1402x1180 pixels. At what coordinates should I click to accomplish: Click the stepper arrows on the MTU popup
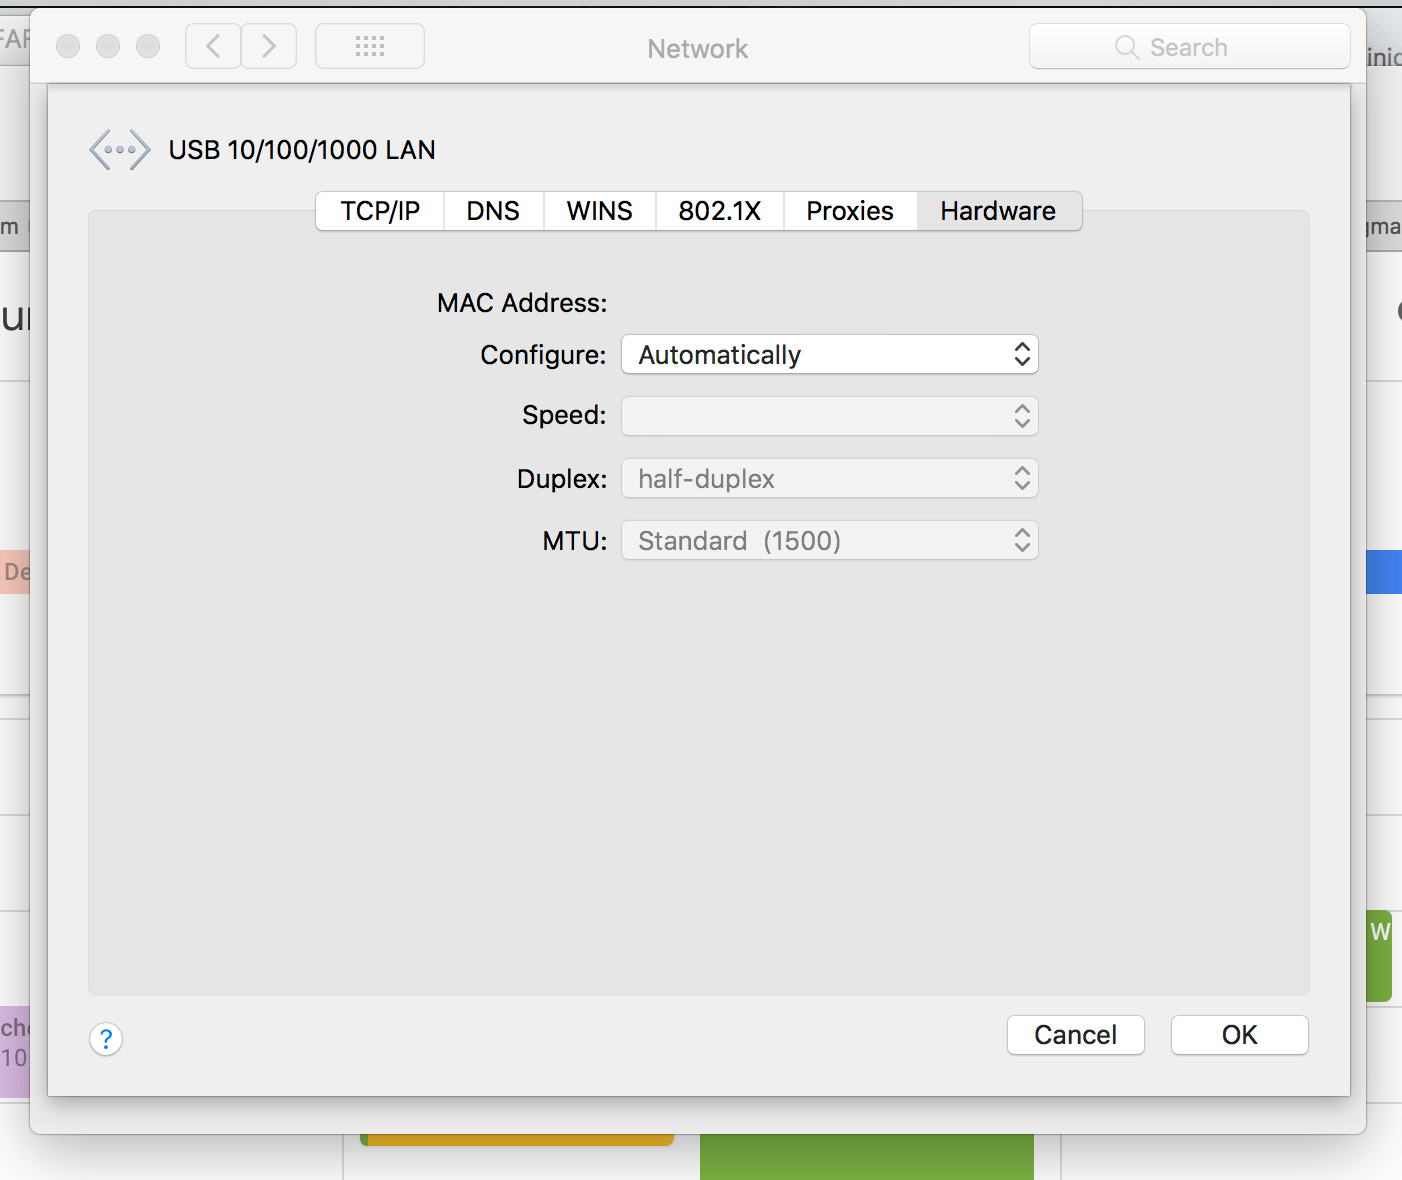point(1021,540)
